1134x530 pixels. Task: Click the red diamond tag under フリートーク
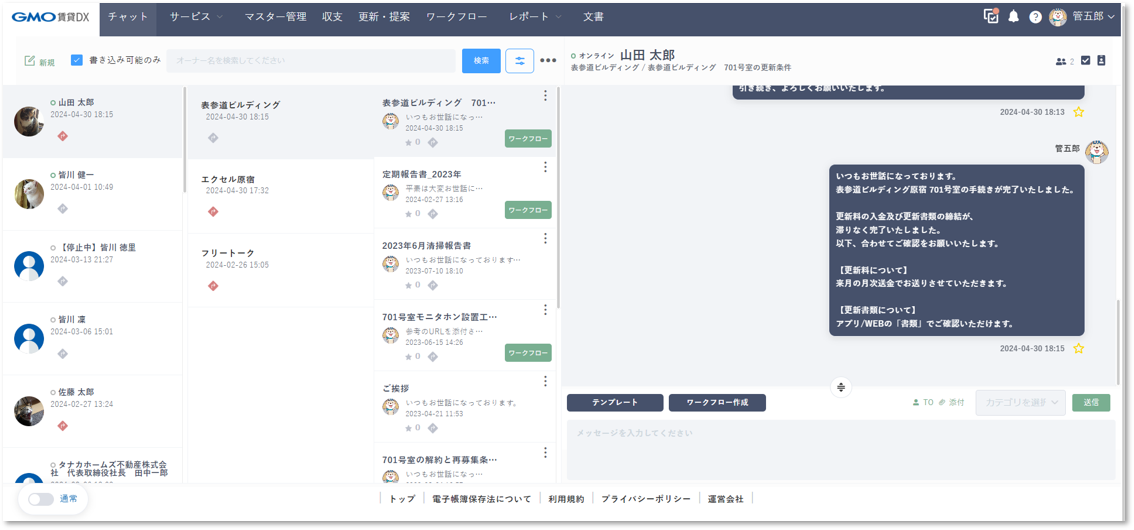213,286
